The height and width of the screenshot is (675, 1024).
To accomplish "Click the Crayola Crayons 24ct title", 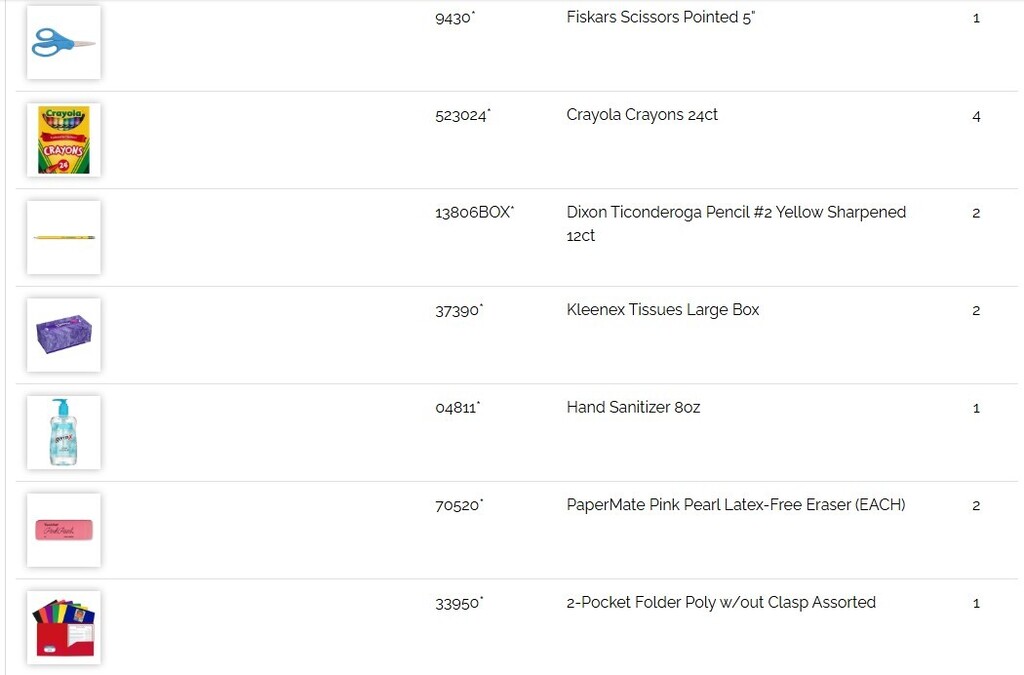I will (642, 115).
